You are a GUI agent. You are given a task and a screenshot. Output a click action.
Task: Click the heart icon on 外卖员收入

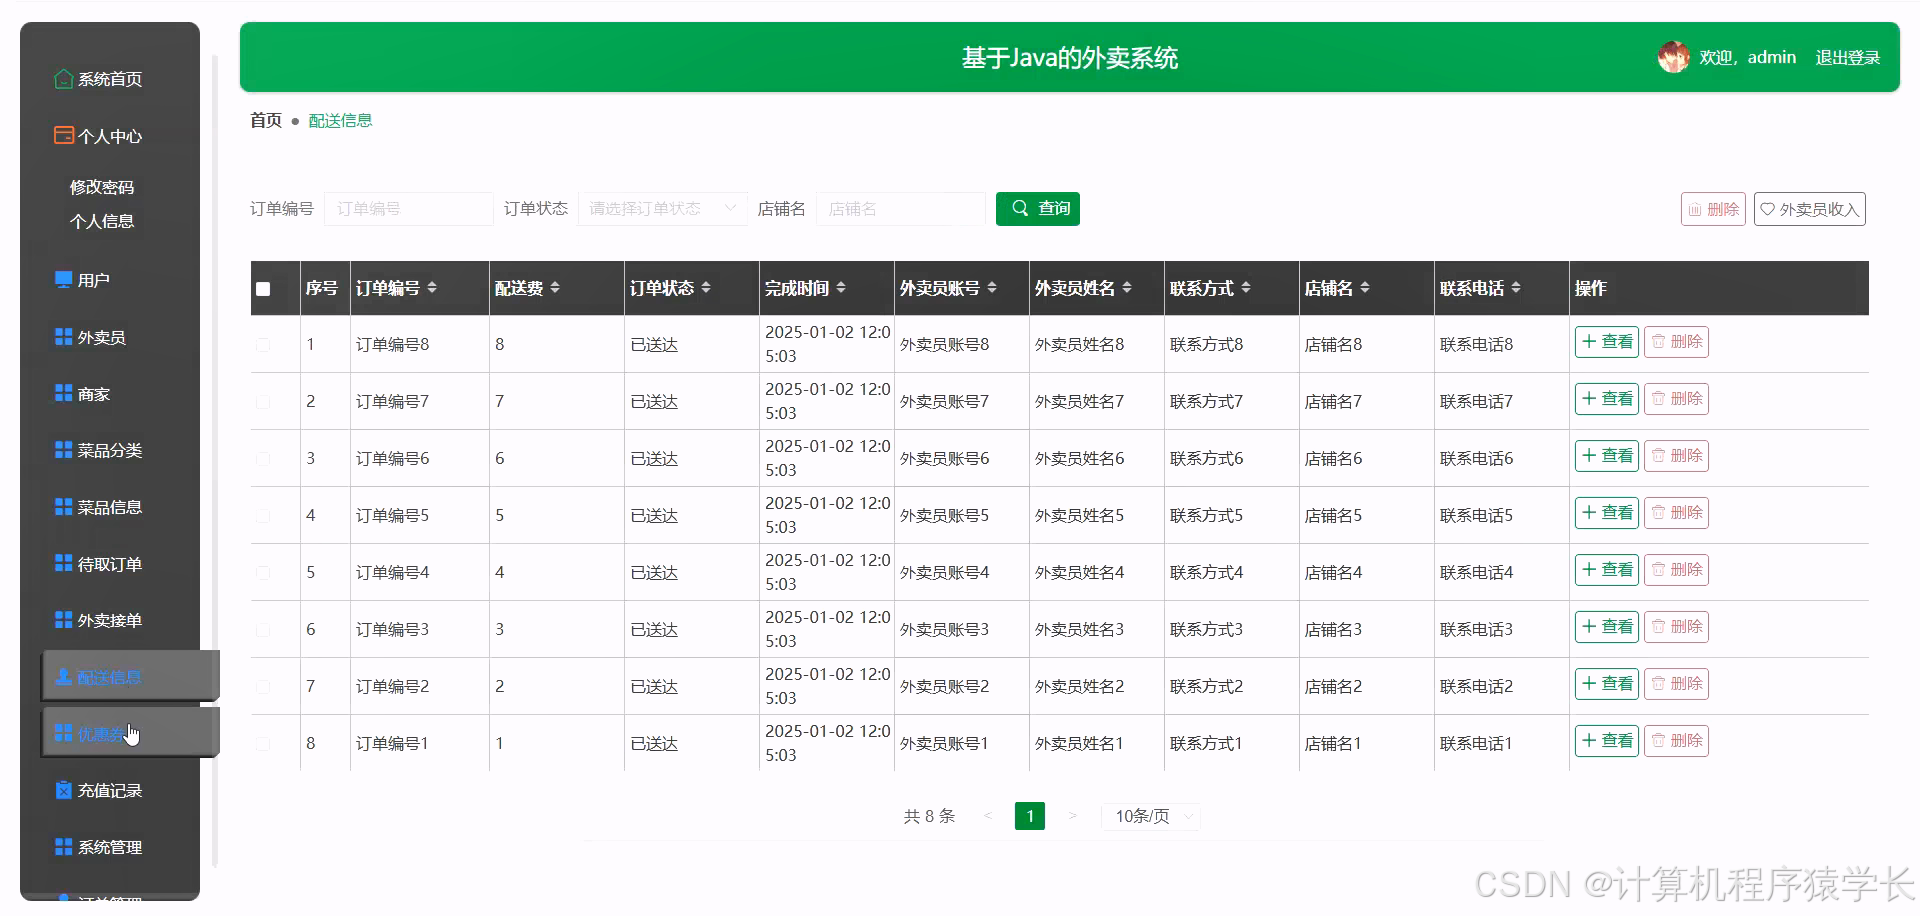coord(1768,209)
